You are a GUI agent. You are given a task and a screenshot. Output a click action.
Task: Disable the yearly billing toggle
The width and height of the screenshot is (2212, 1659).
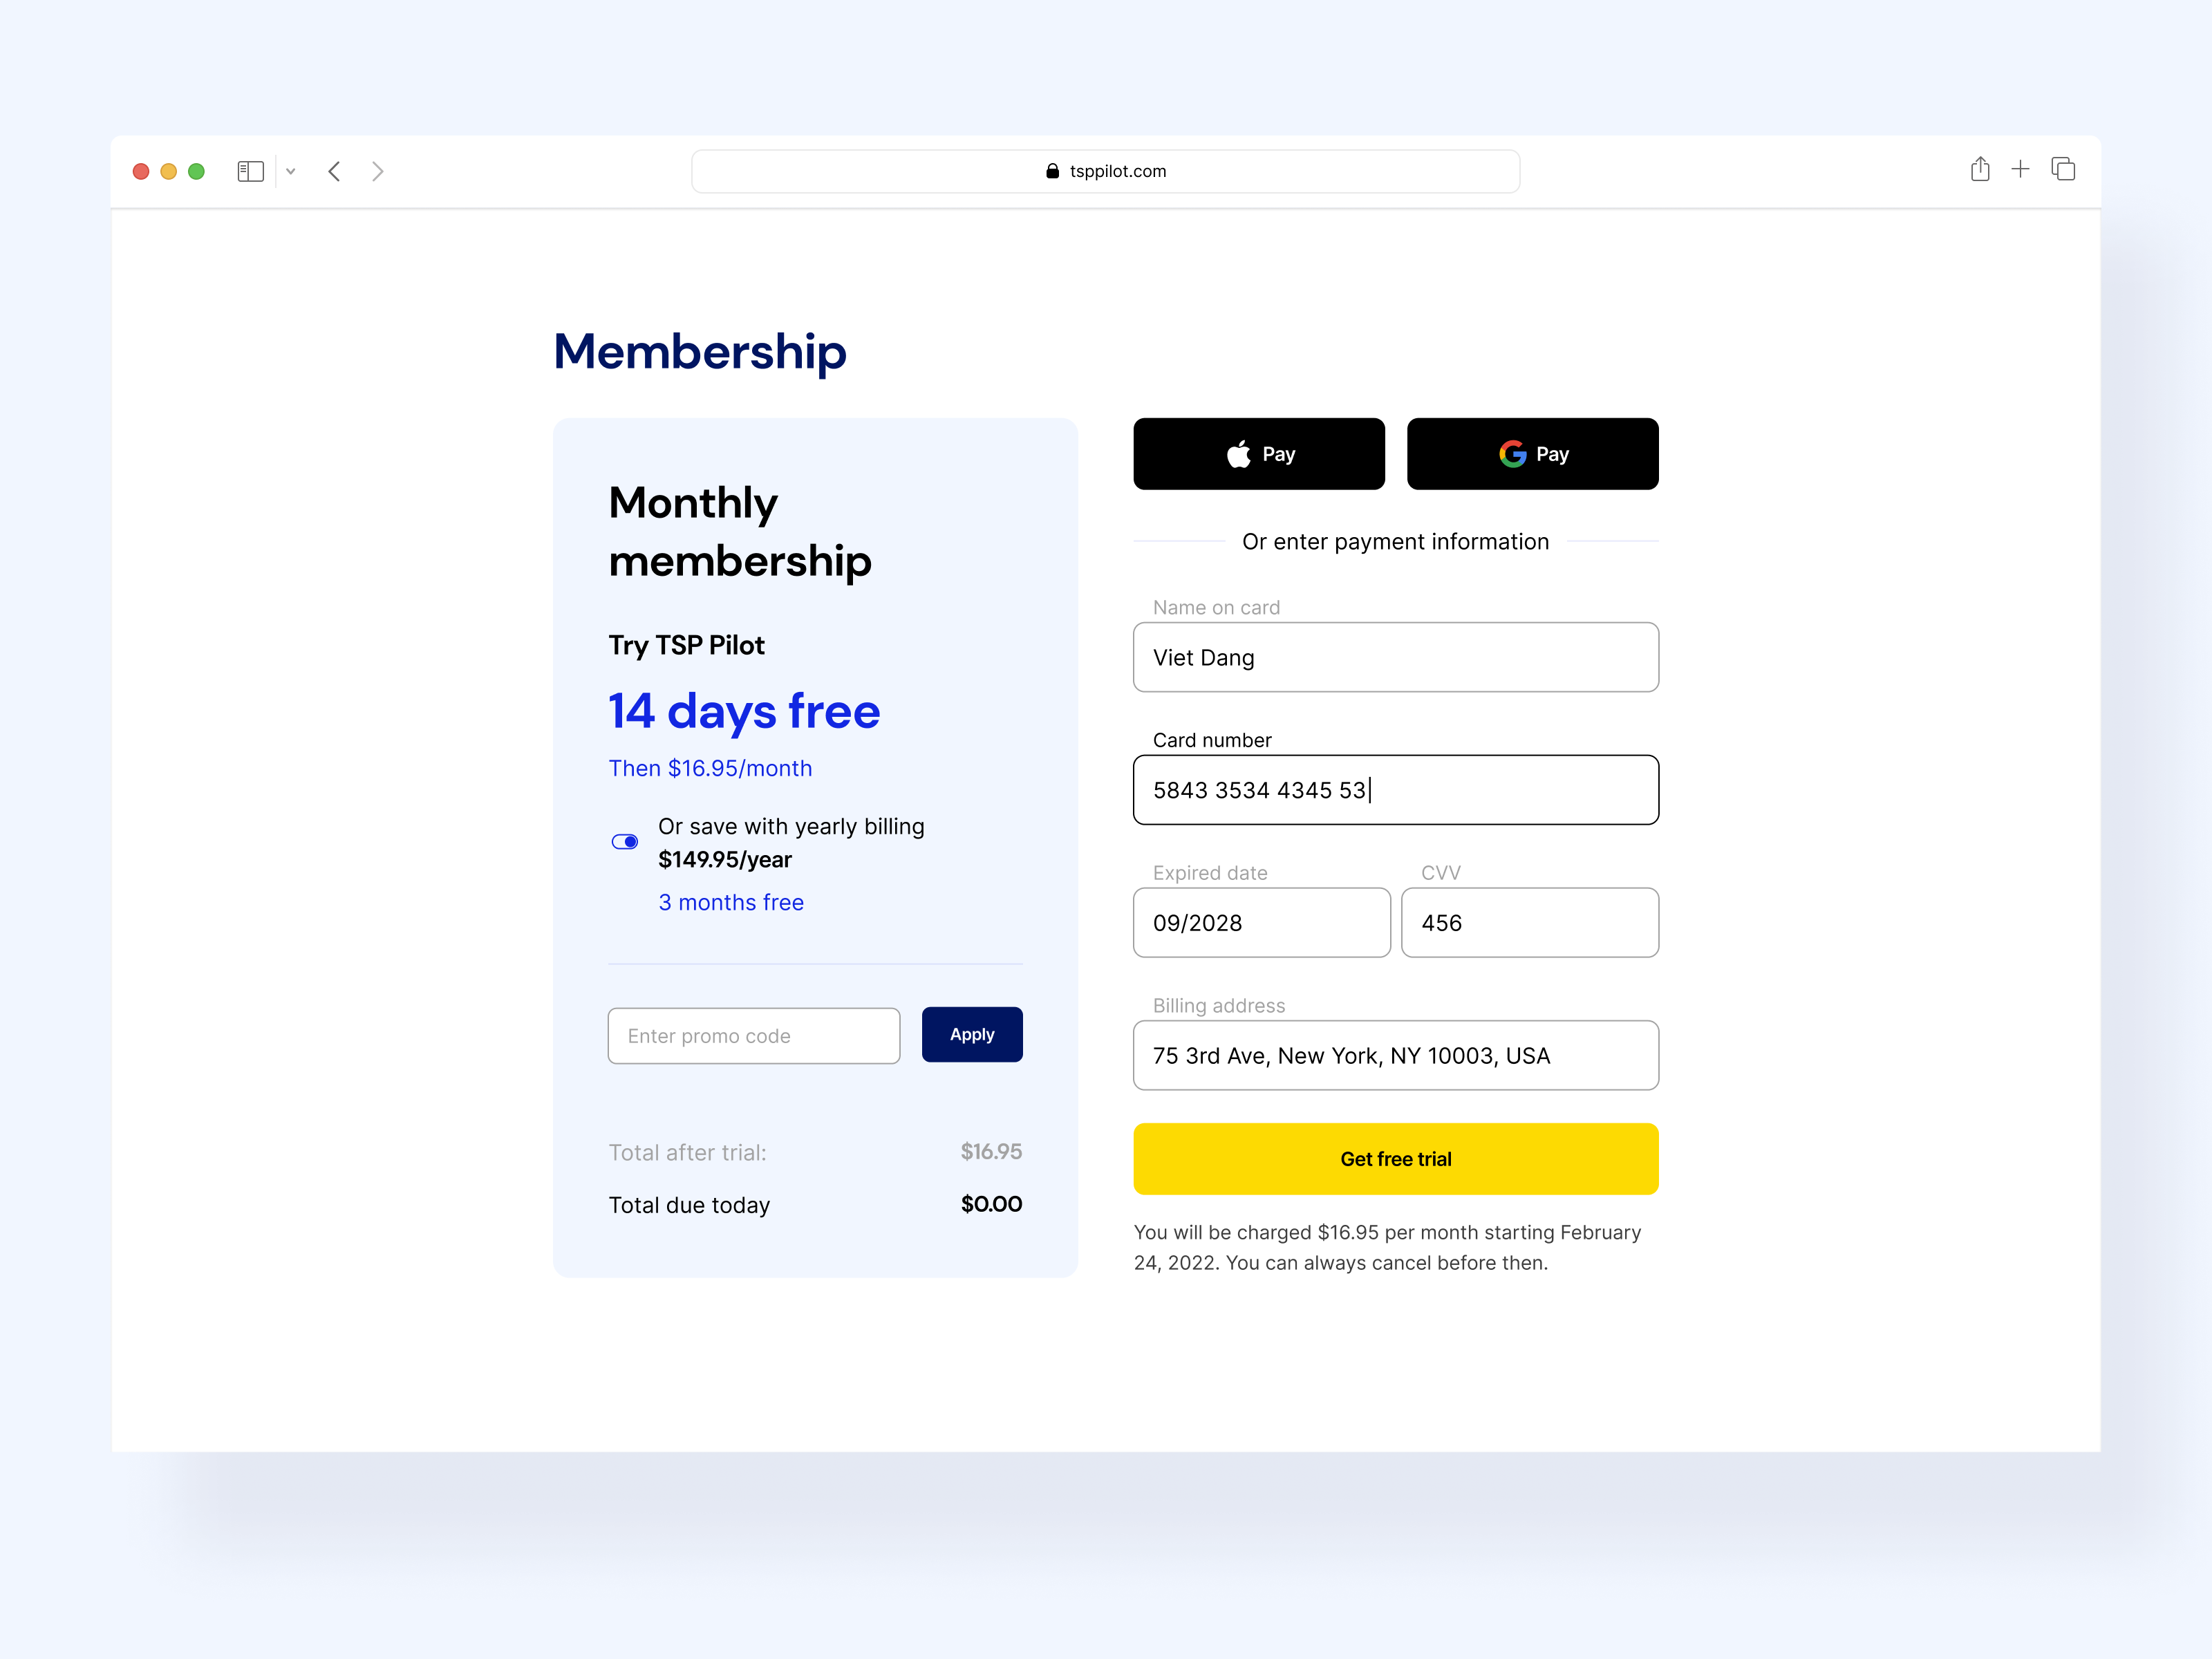click(624, 841)
